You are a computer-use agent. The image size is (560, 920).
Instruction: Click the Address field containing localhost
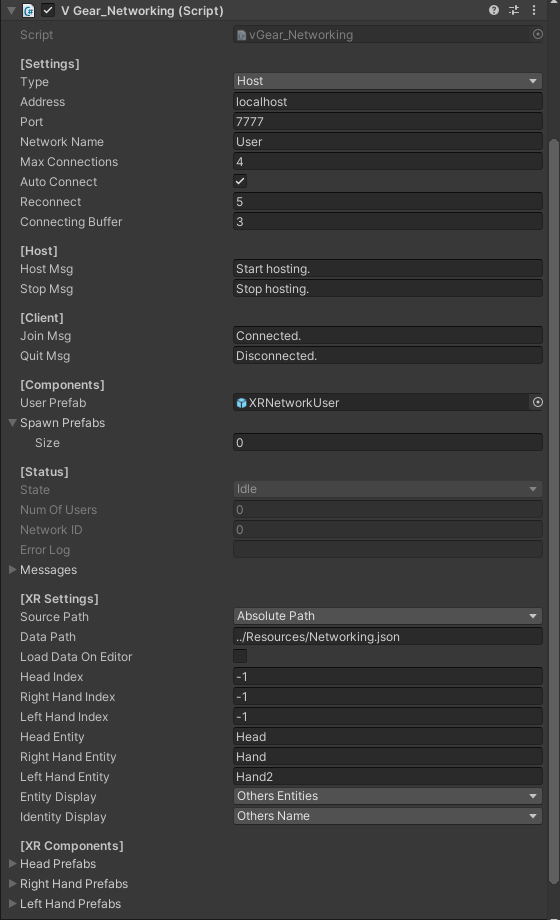click(x=387, y=102)
